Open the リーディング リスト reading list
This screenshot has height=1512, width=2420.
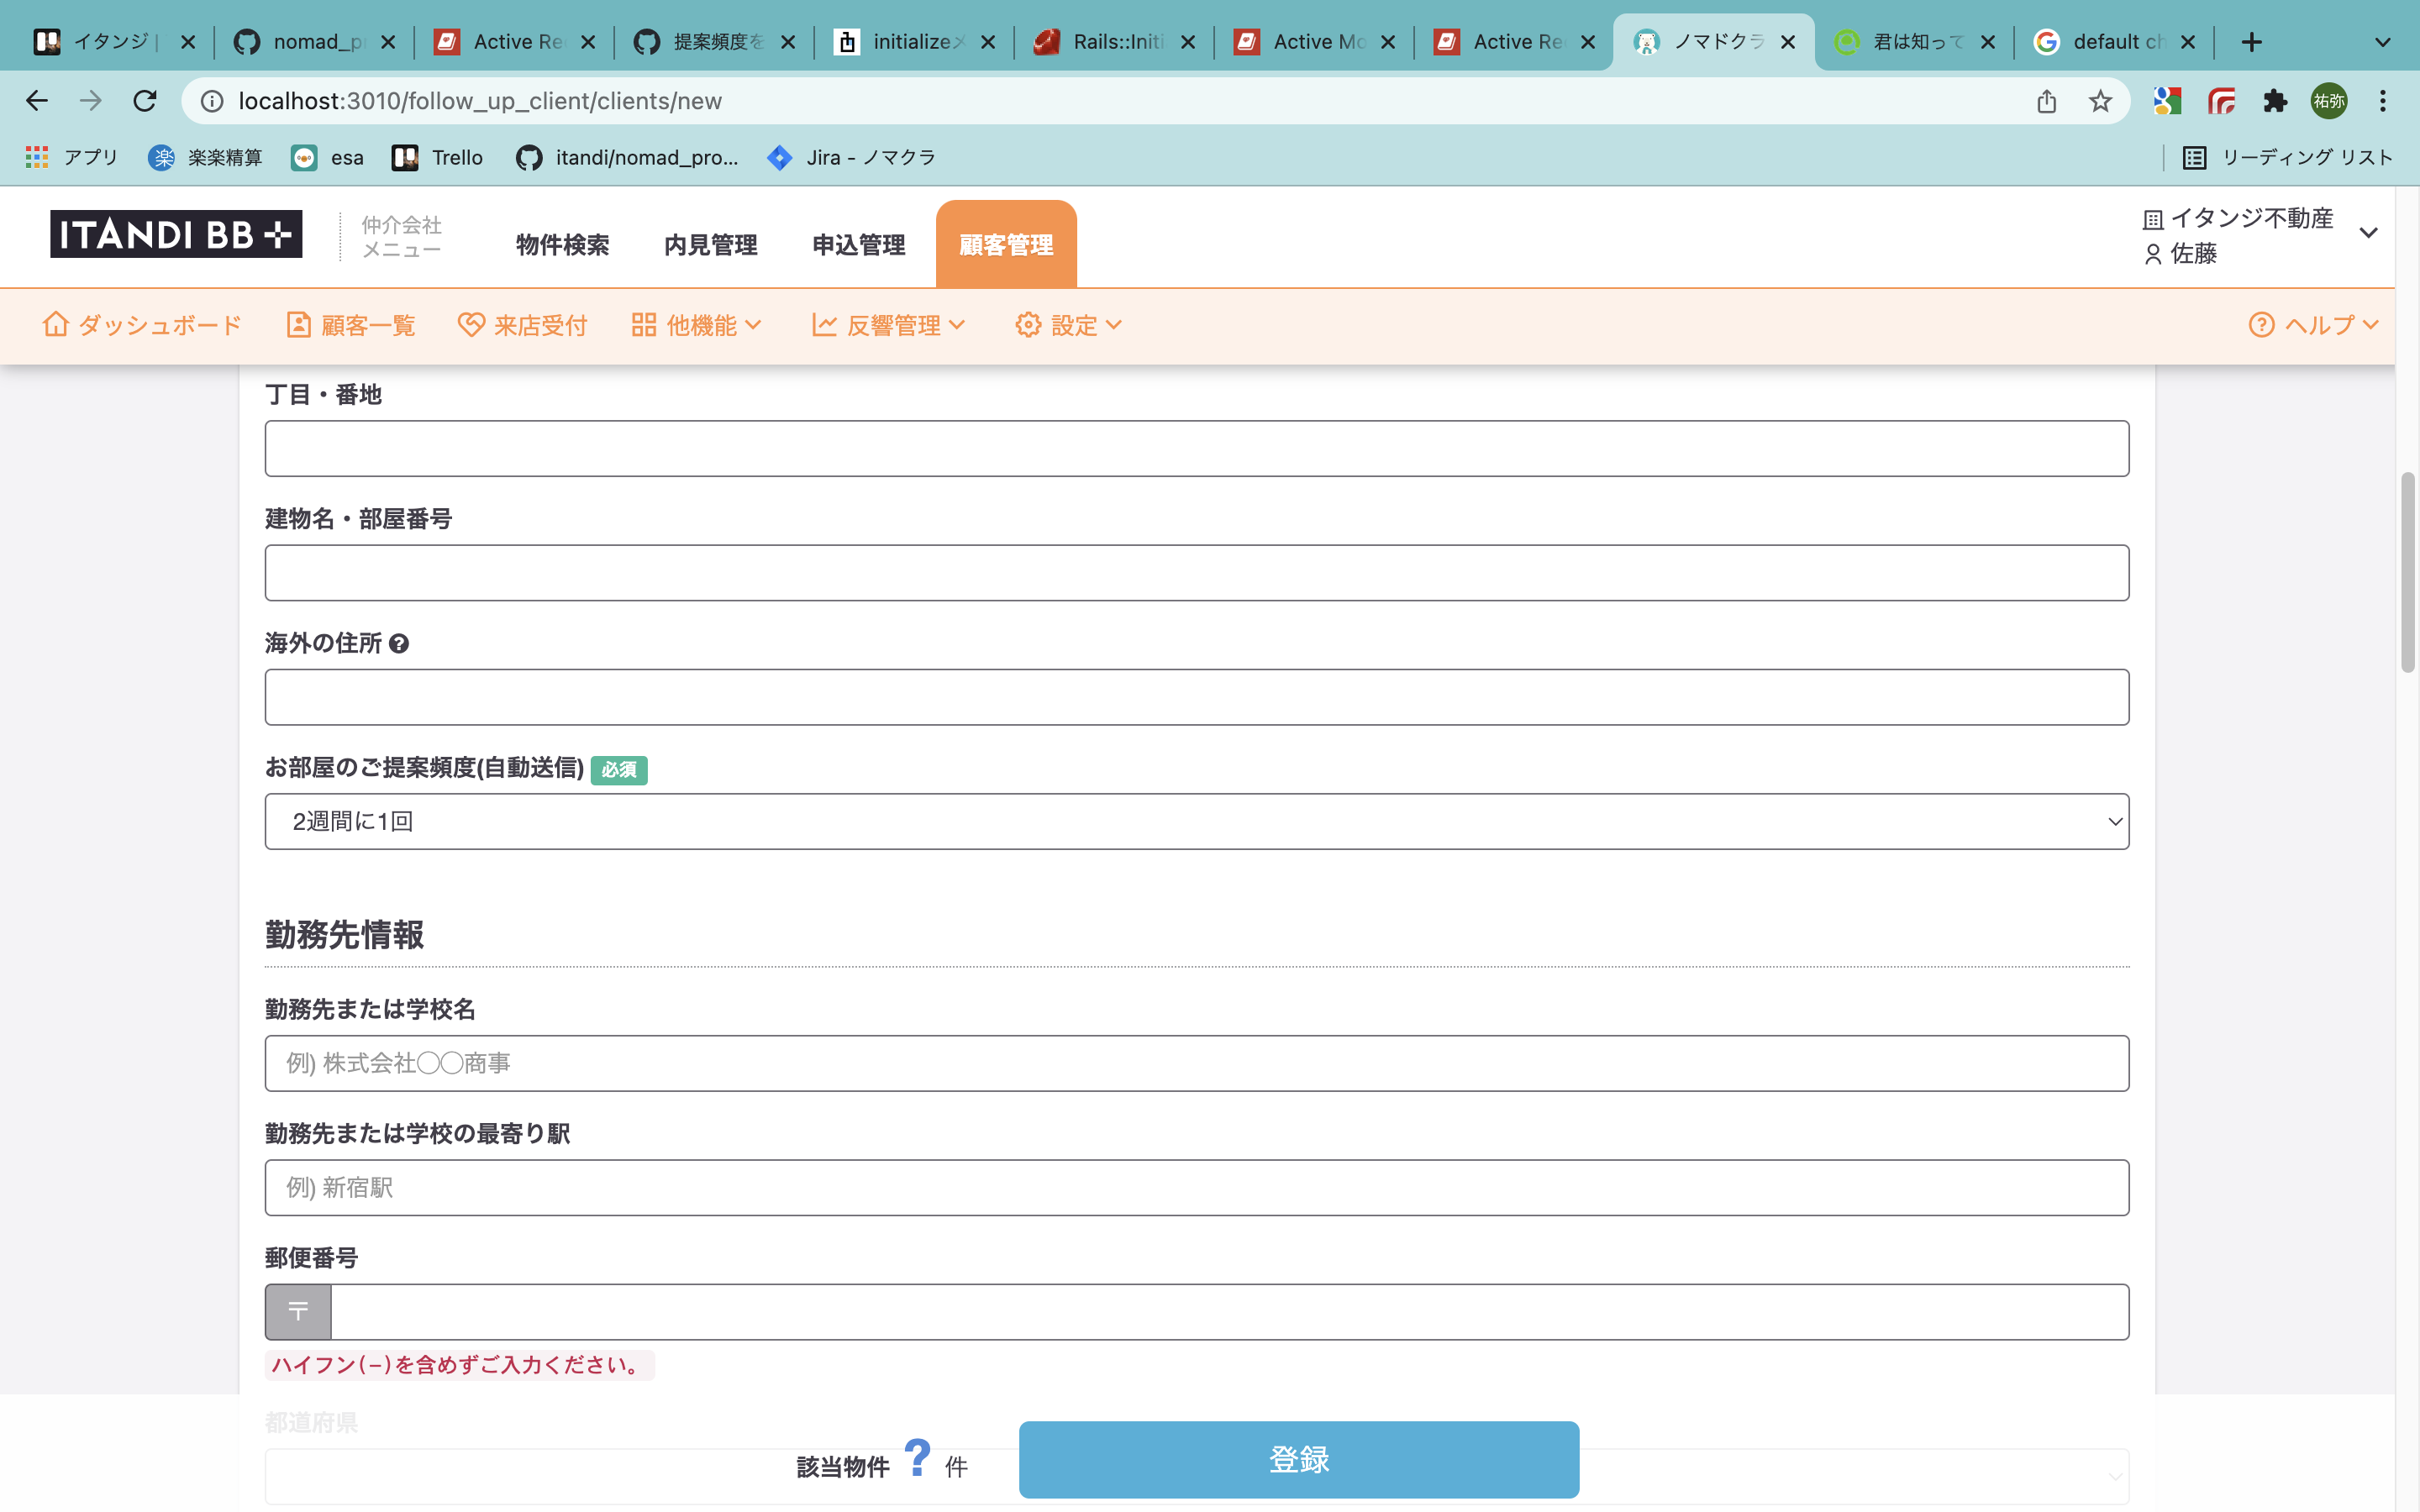coord(2288,157)
